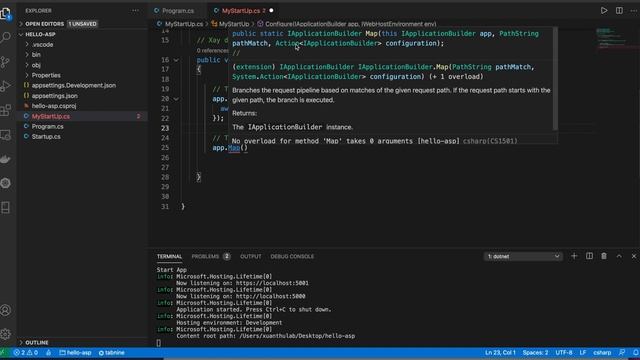Change indentation via Spaces: 2
Viewport: 640px width, 360px height.
pos(535,353)
